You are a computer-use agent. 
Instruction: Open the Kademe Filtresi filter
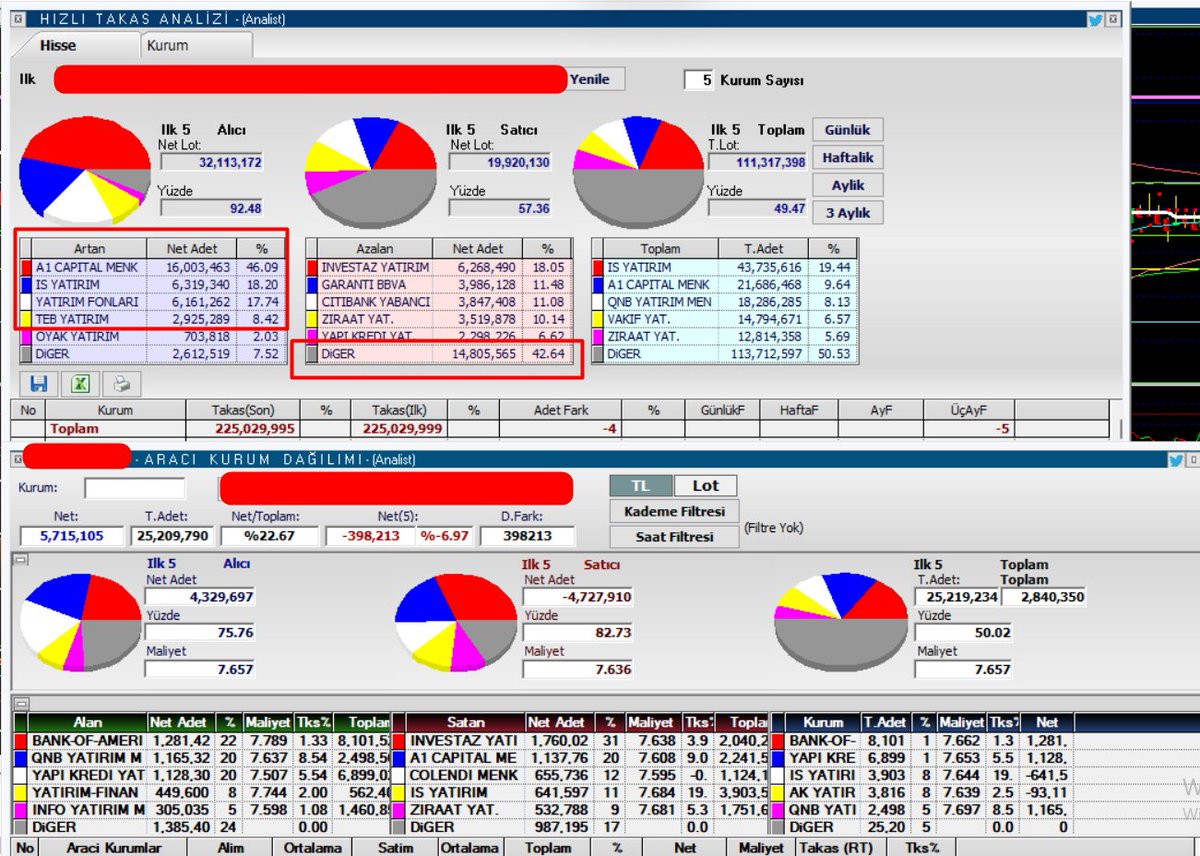tap(674, 511)
